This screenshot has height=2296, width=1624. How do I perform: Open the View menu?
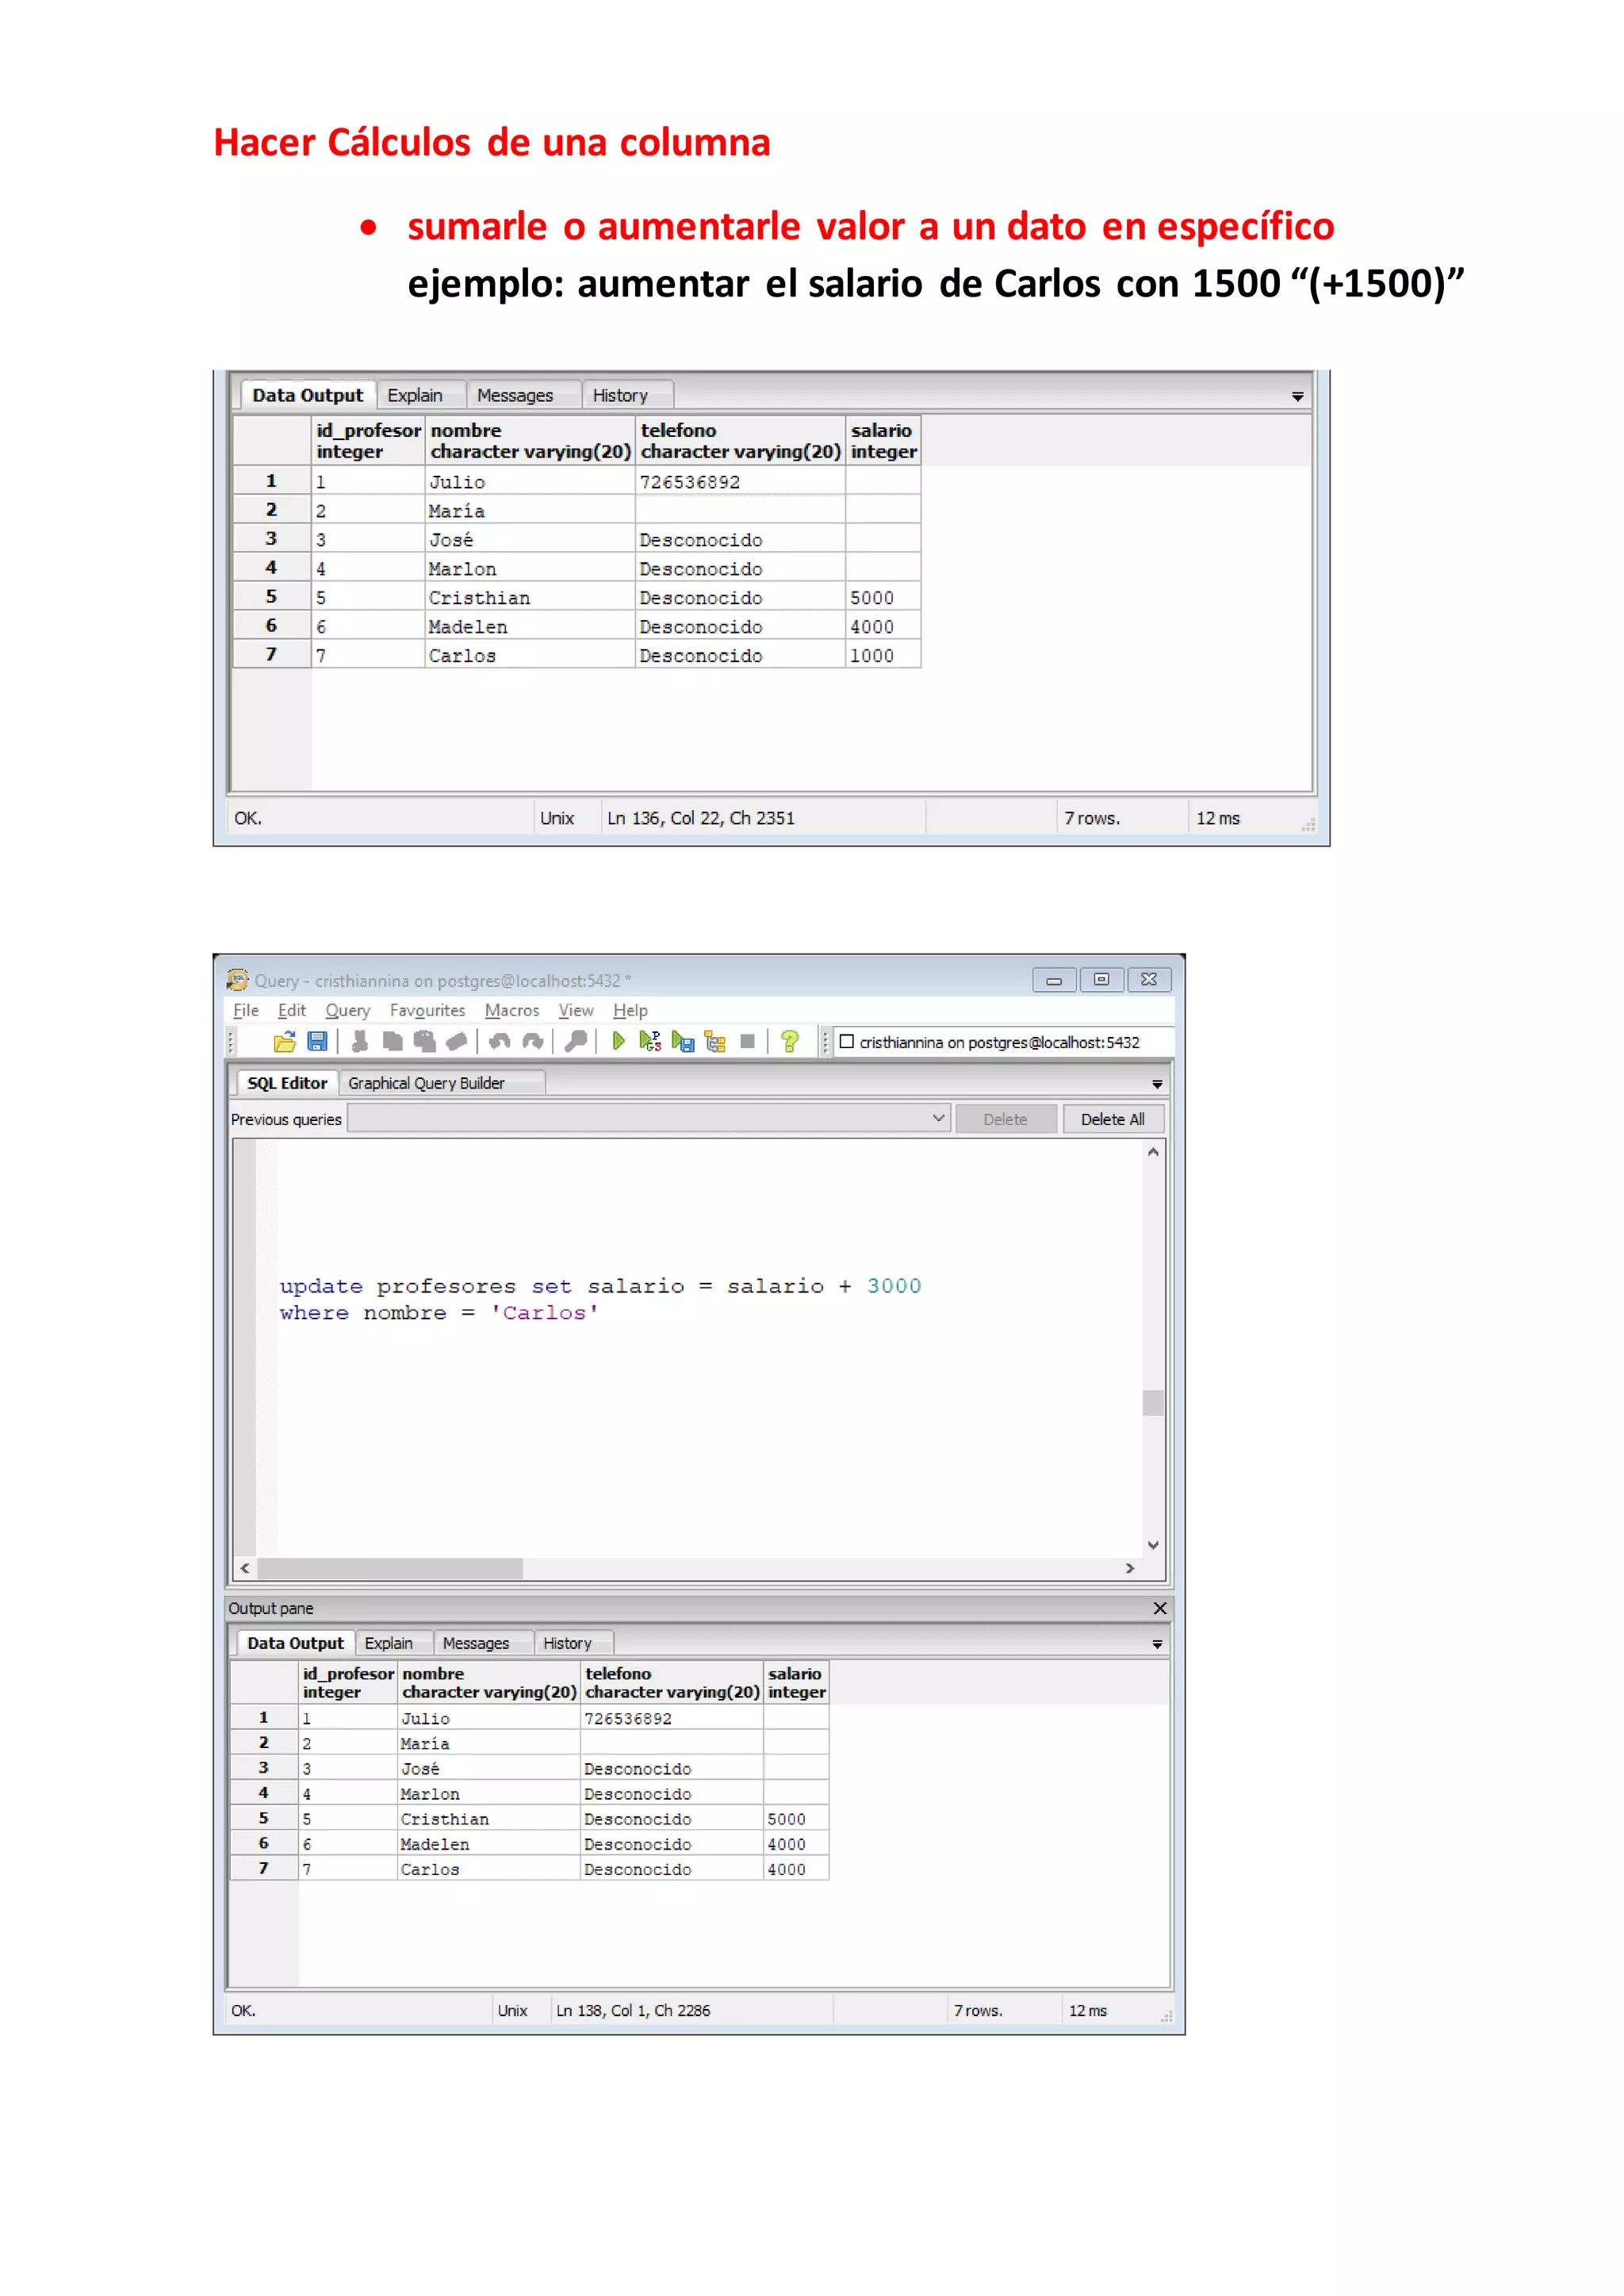click(576, 1010)
